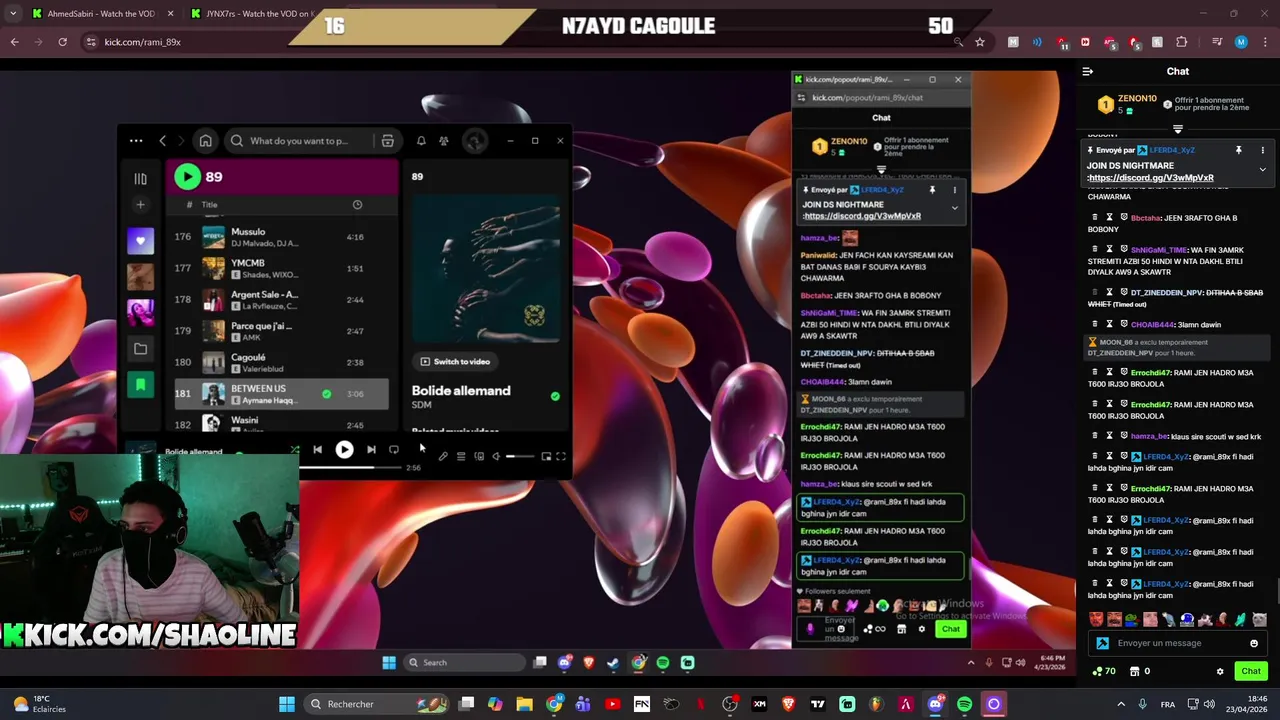Viewport: 1280px width, 720px height.
Task: Click Rechercher search box on taskbar
Action: point(377,704)
